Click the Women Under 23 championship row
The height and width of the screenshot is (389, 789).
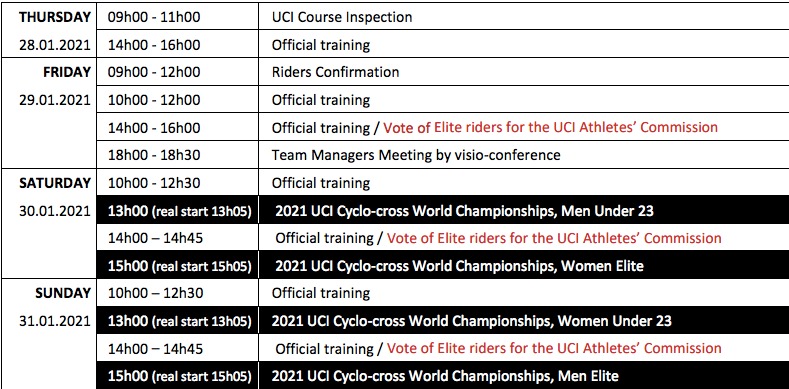pos(443,321)
